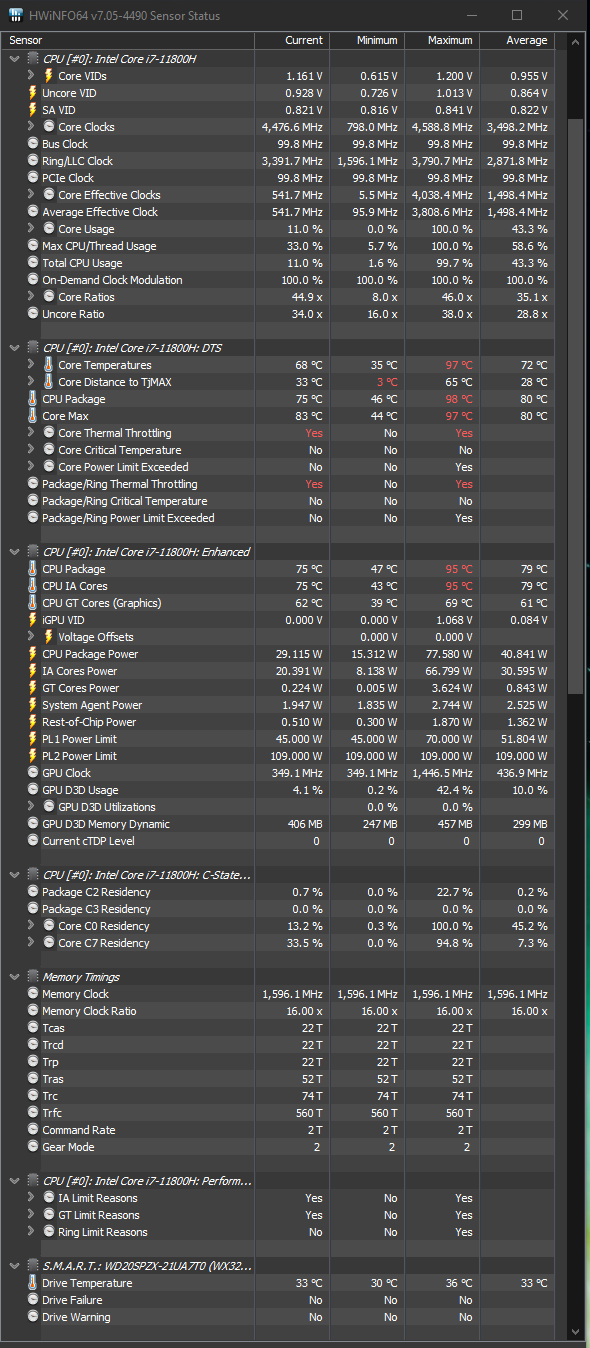Click the GPU Clock sensor icon
This screenshot has height=1348, width=590.
click(33, 773)
